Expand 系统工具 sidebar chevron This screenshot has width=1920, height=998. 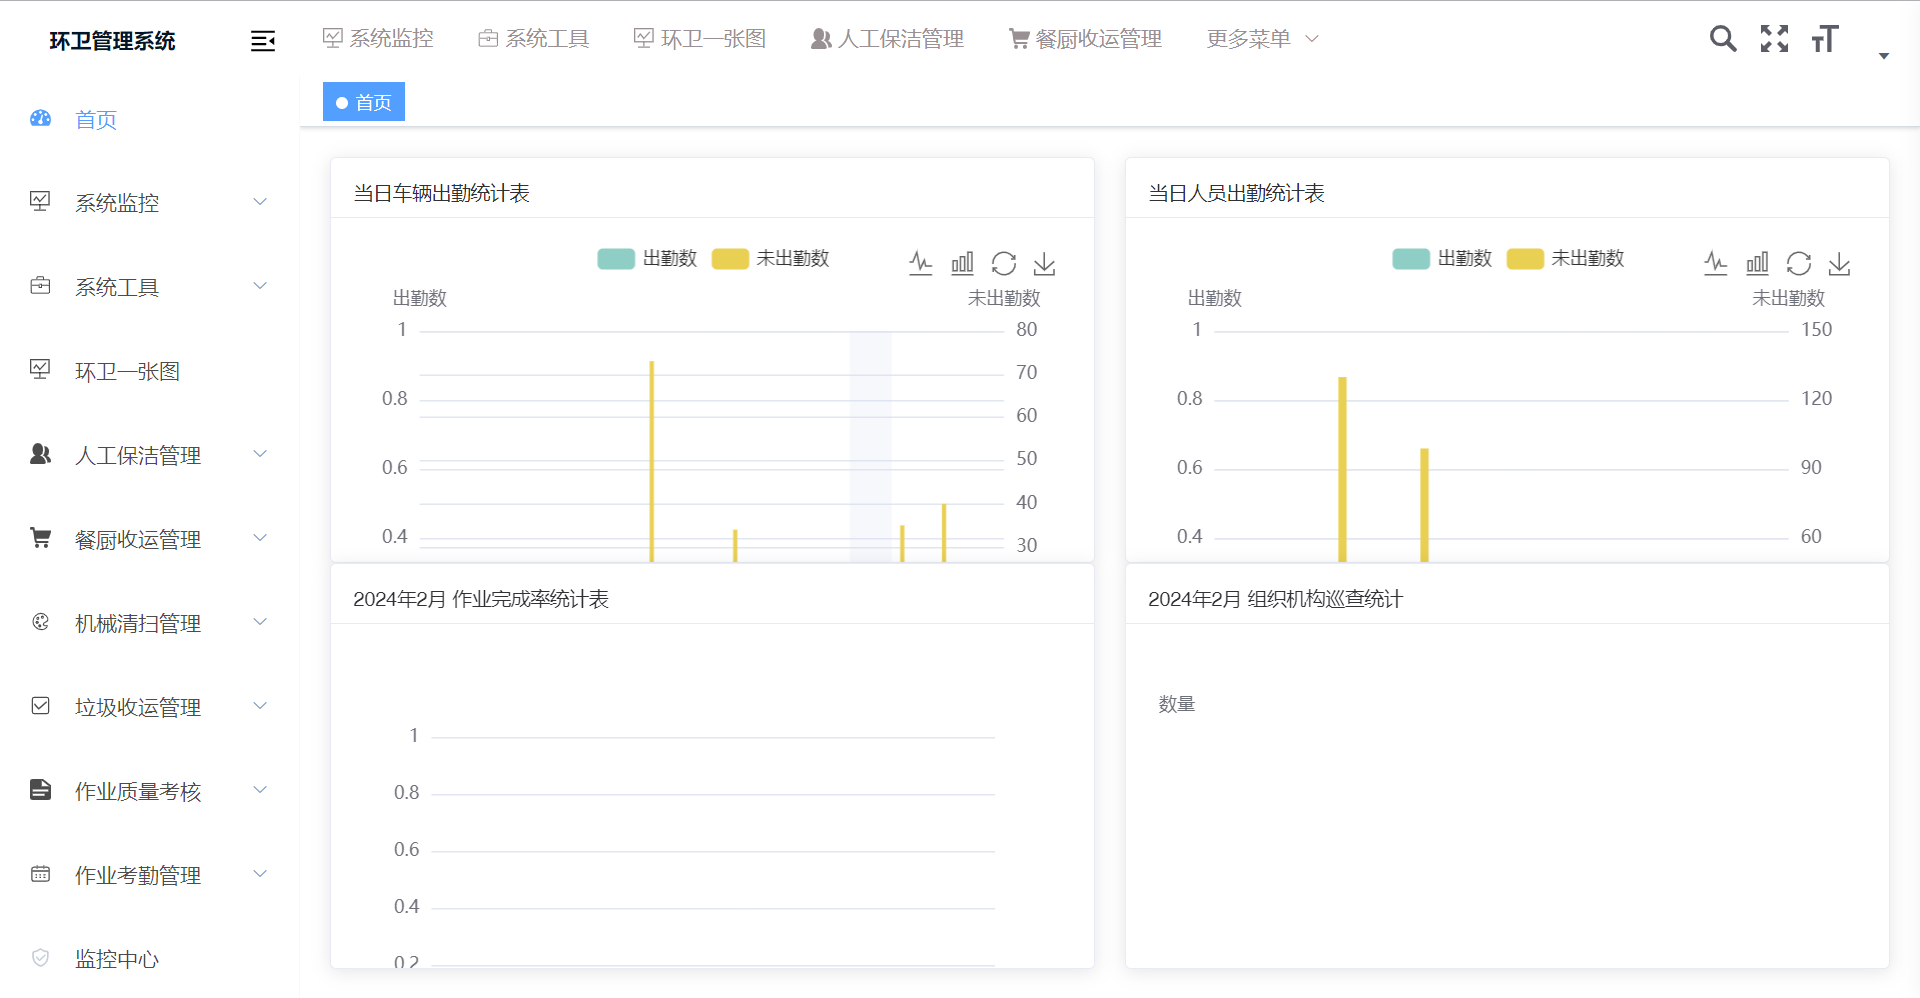click(260, 286)
